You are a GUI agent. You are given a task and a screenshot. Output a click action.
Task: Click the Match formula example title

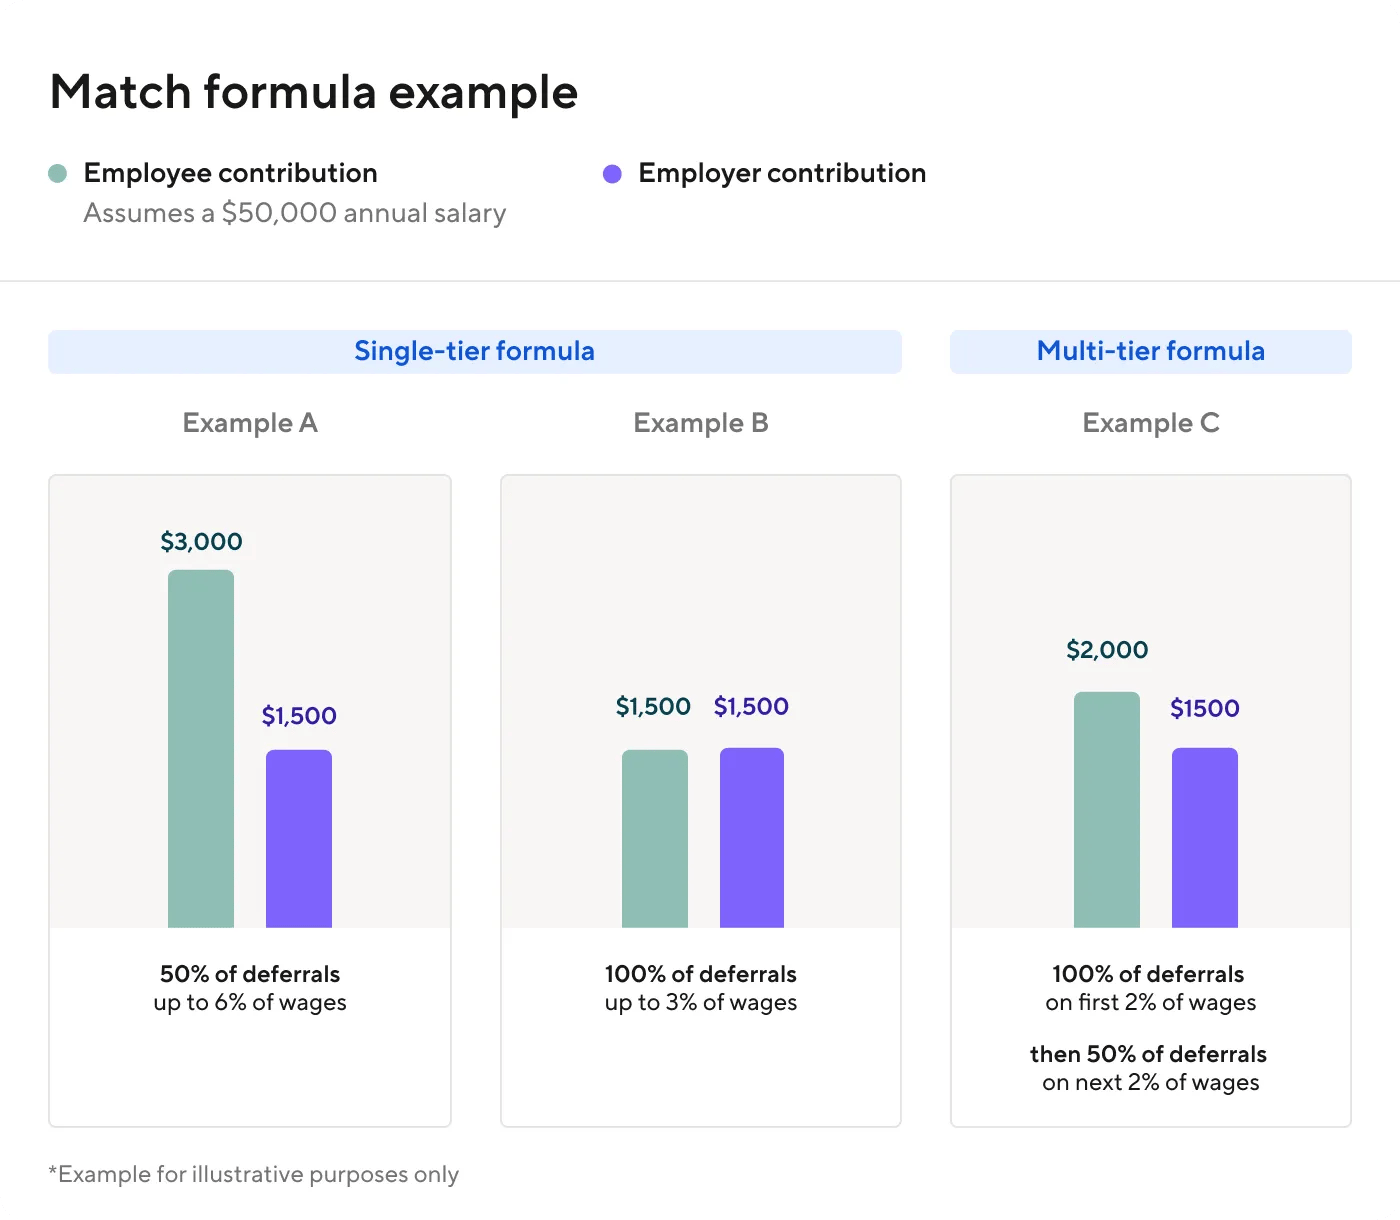click(314, 92)
